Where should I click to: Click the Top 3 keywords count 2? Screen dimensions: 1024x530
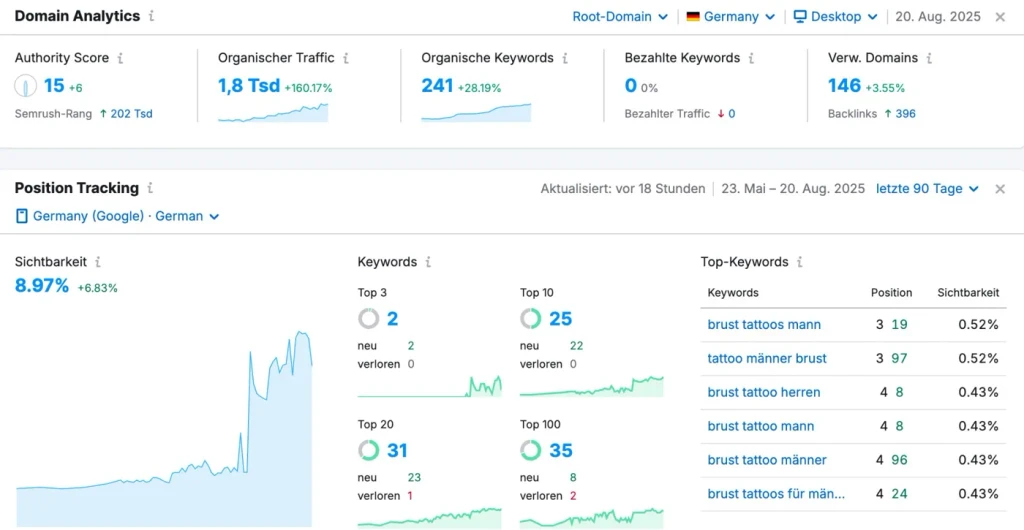(392, 319)
